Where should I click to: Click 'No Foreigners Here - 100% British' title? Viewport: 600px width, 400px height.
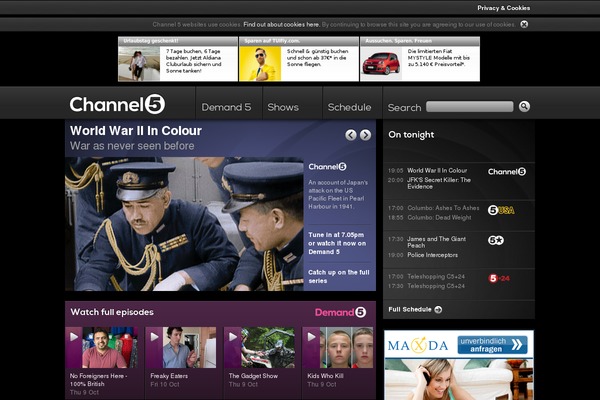click(98, 380)
